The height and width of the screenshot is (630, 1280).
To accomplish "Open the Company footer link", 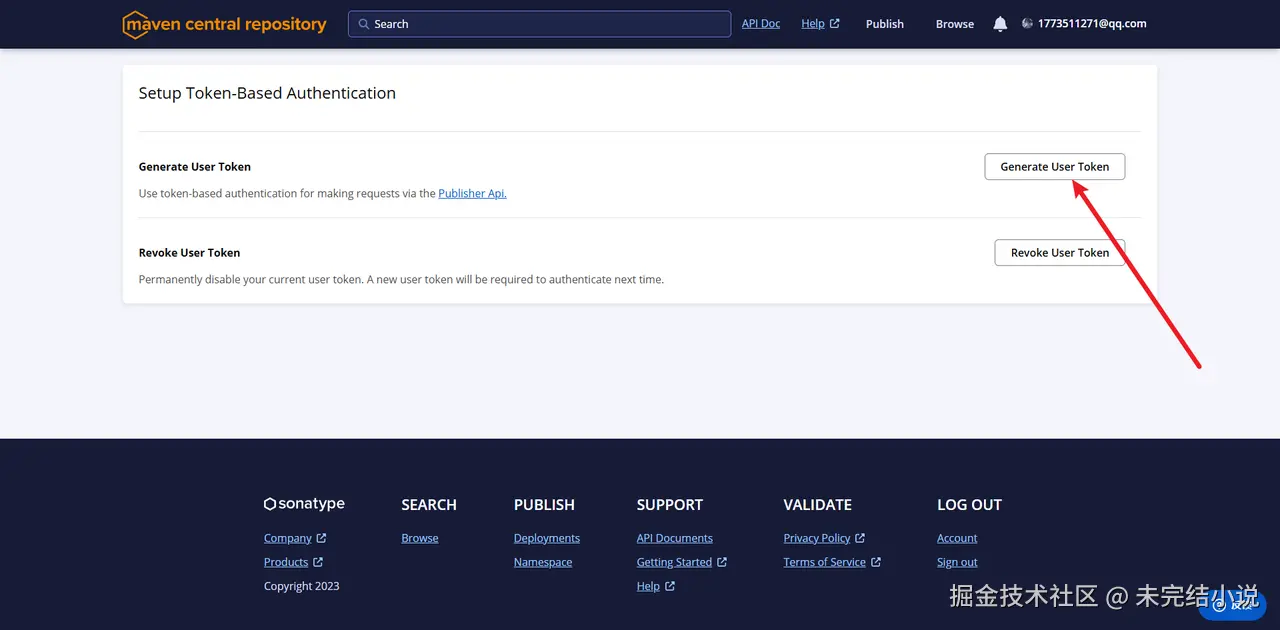I will (288, 538).
